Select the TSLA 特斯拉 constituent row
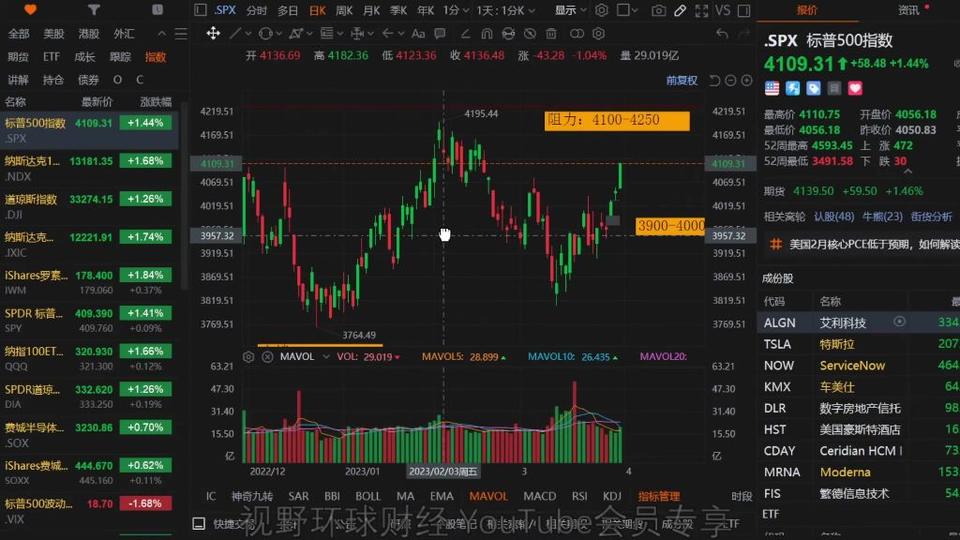This screenshot has height=540, width=960. [x=858, y=344]
